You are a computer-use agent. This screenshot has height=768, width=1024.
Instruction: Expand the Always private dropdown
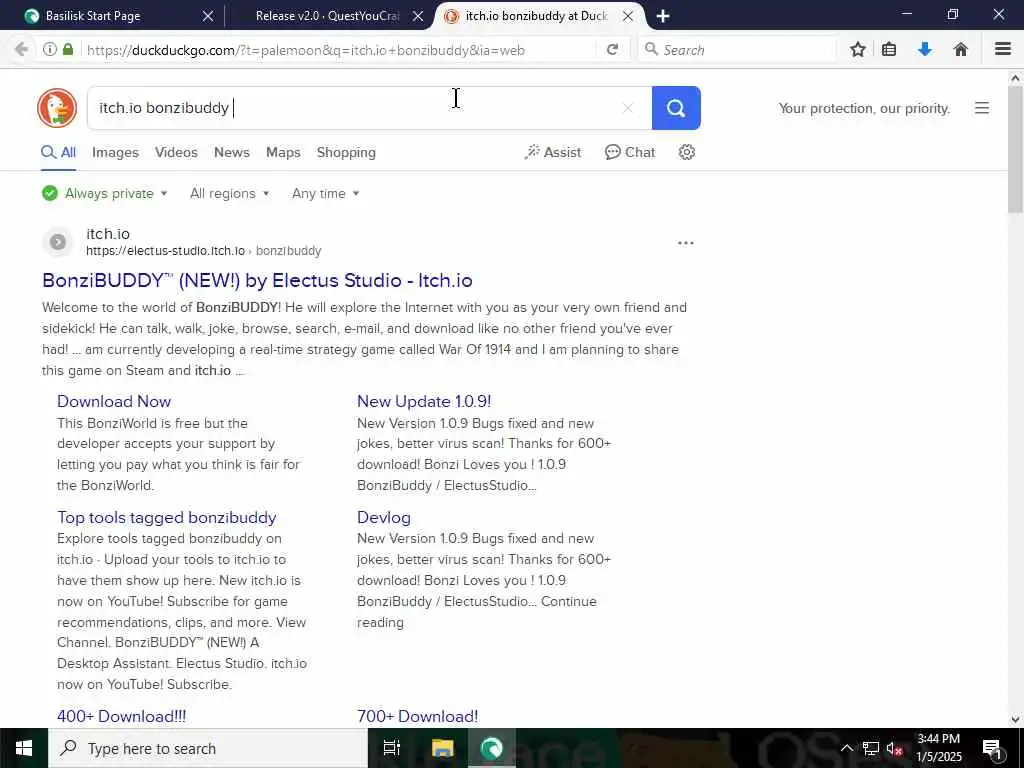[104, 193]
